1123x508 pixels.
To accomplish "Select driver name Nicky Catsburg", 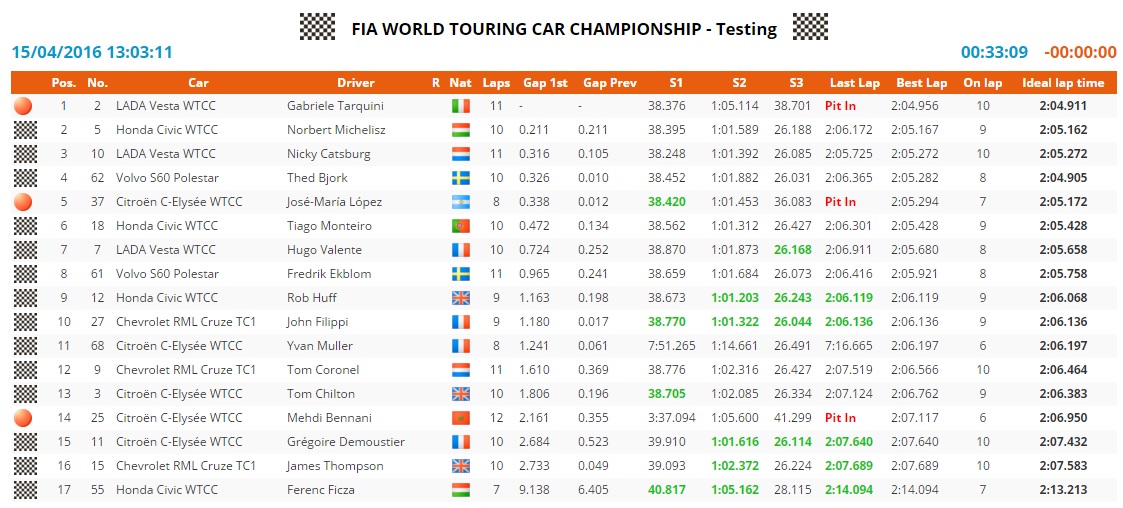I will coord(328,154).
